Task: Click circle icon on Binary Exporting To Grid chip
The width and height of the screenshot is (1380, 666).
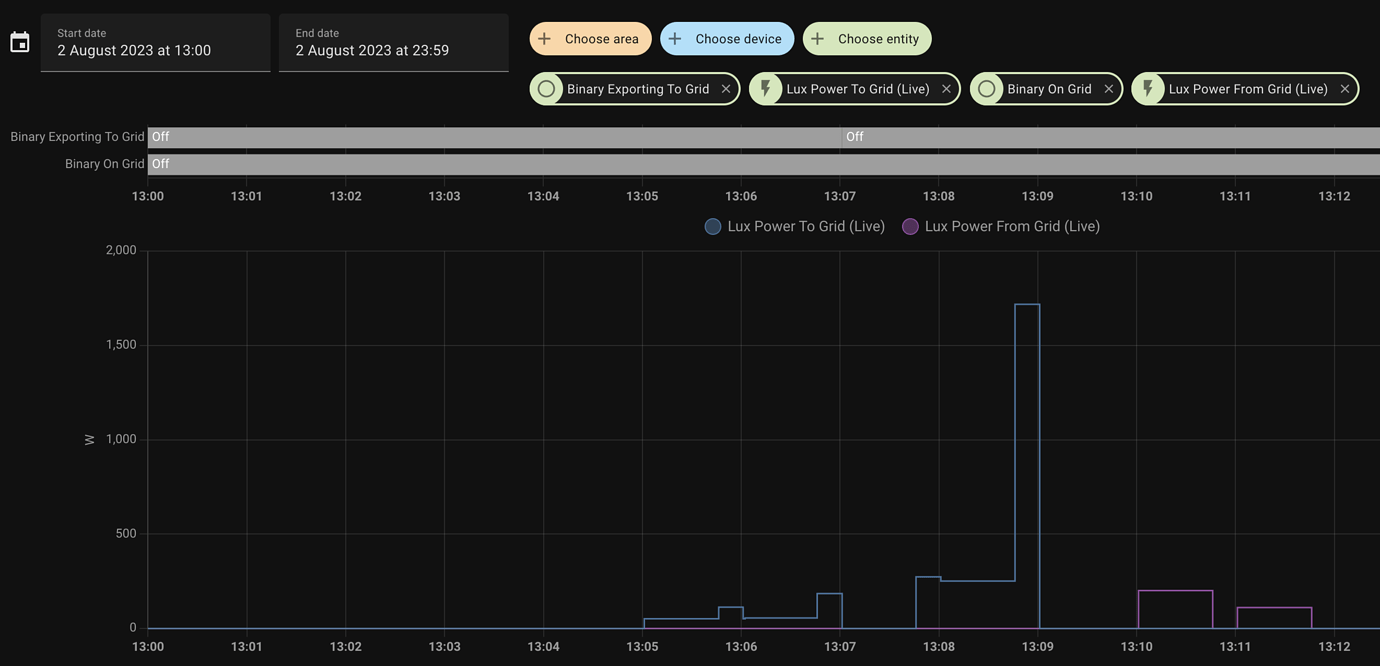Action: 546,89
